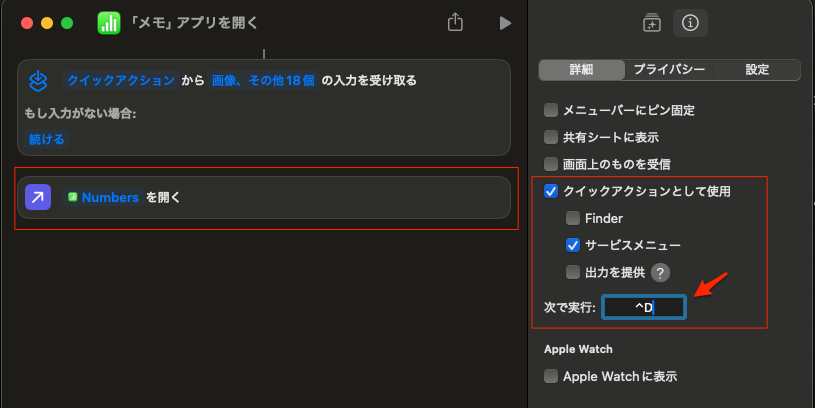Enable receive what's on screen checkbox
The height and width of the screenshot is (408, 815).
(551, 164)
